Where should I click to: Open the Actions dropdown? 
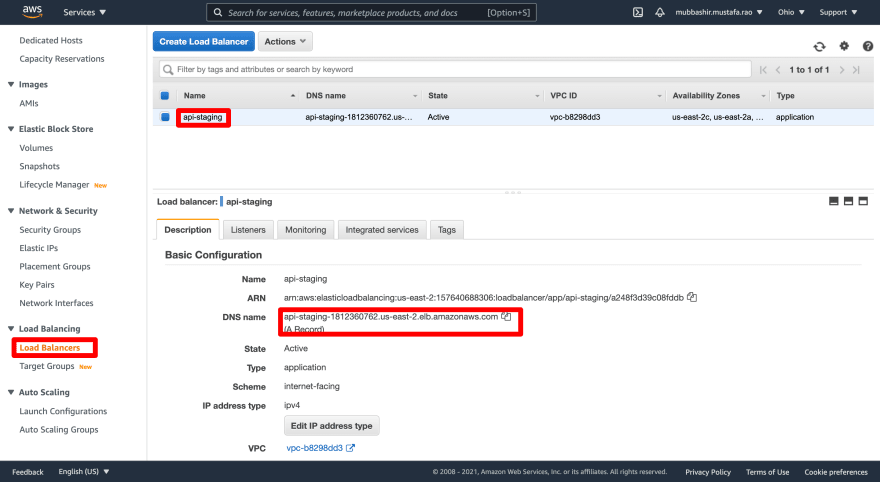[x=285, y=42]
